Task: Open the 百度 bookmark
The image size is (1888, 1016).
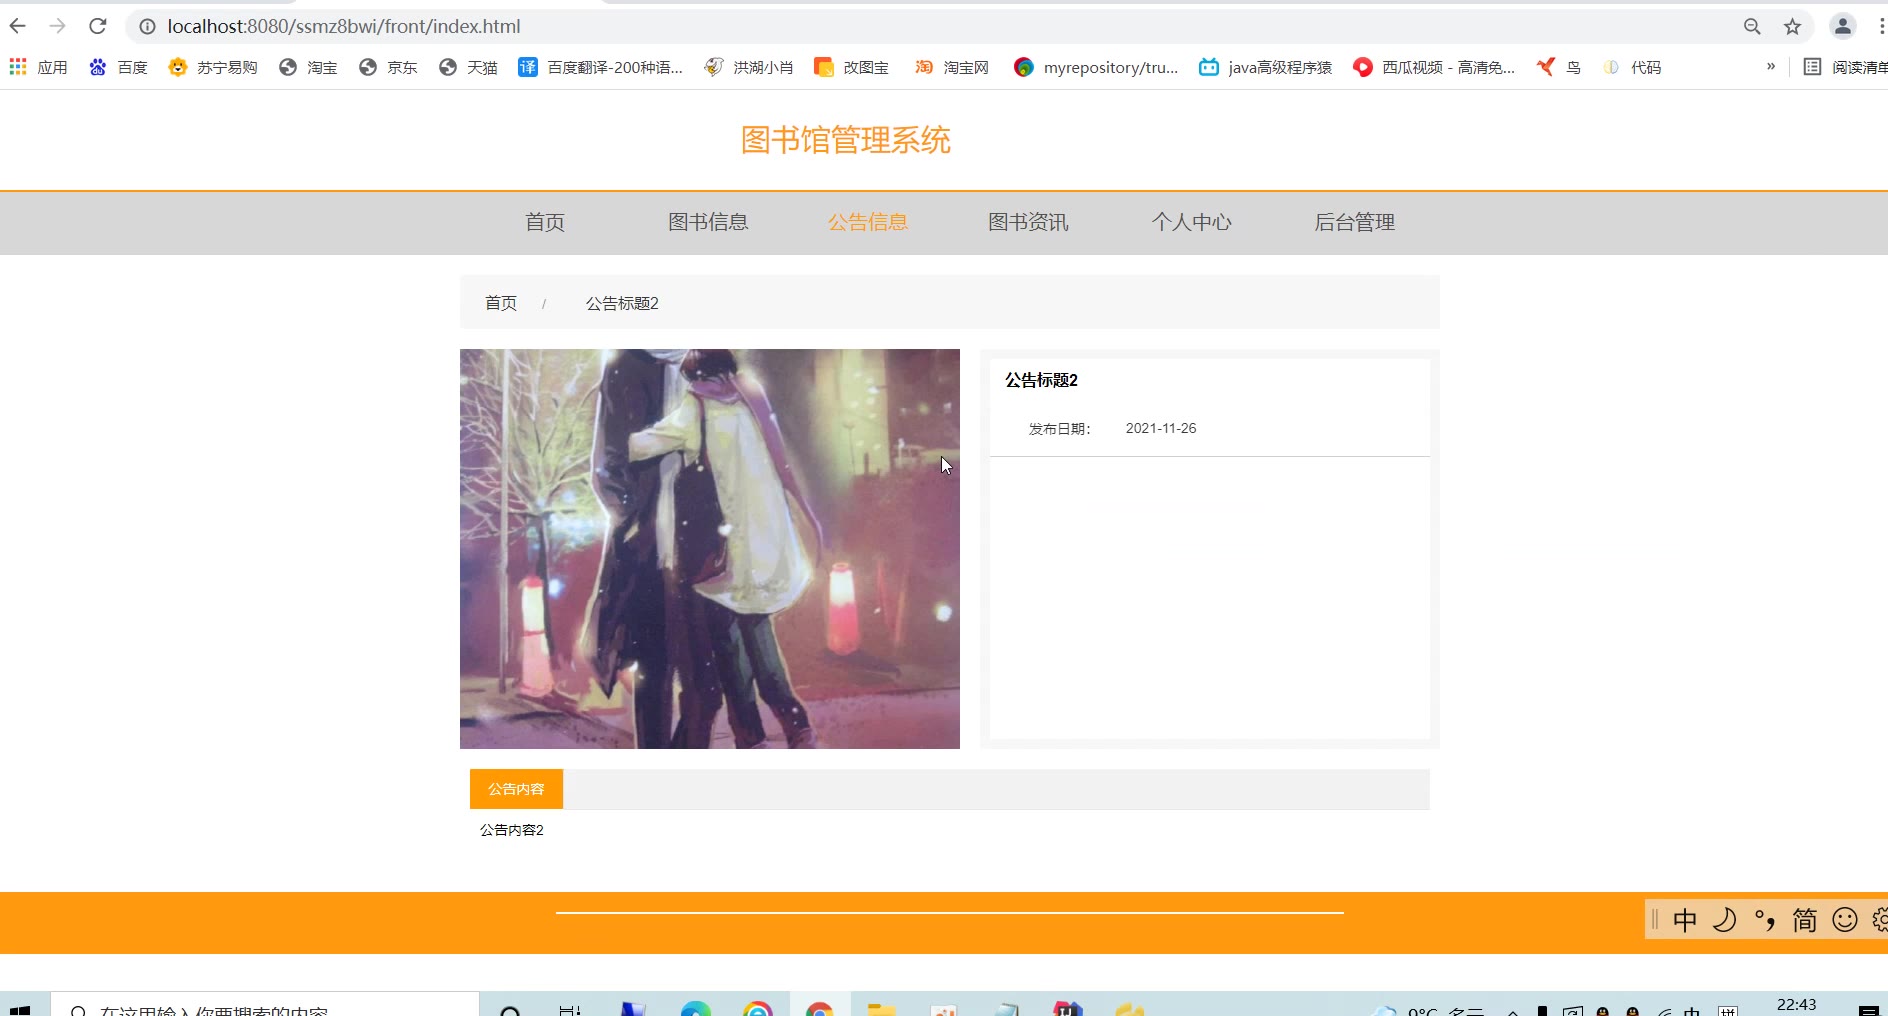Action: (x=118, y=67)
